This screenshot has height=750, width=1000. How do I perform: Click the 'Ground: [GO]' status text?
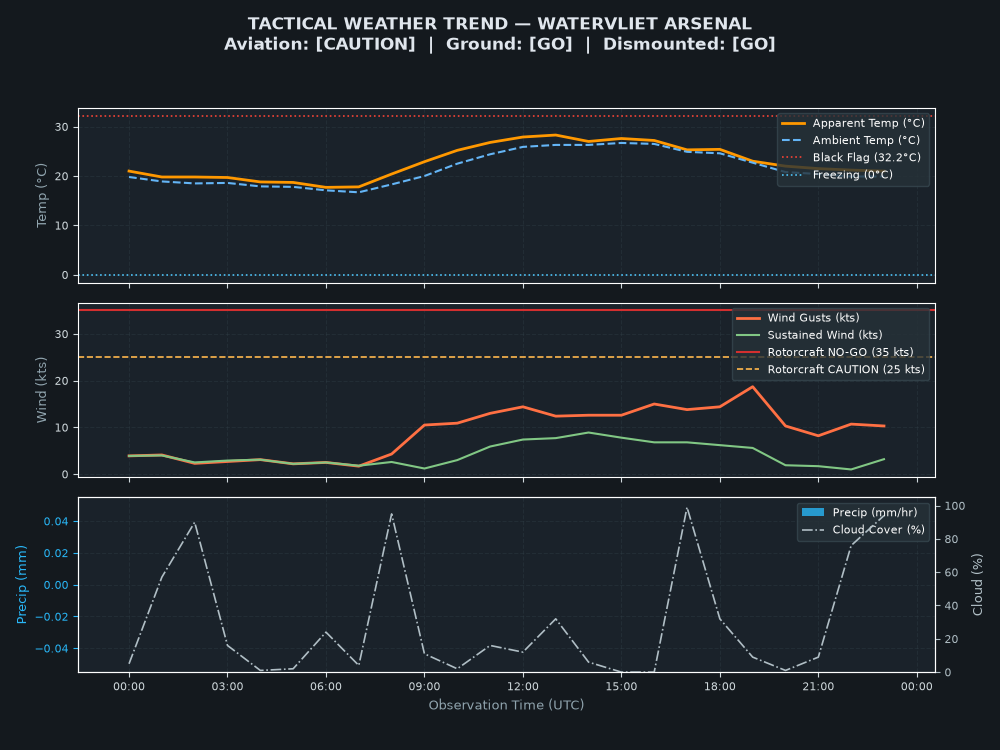pyautogui.click(x=509, y=44)
